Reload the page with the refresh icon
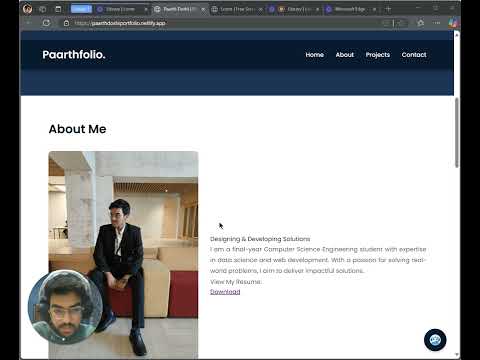Screen dimensions: 480x360 click(x=46, y=23)
